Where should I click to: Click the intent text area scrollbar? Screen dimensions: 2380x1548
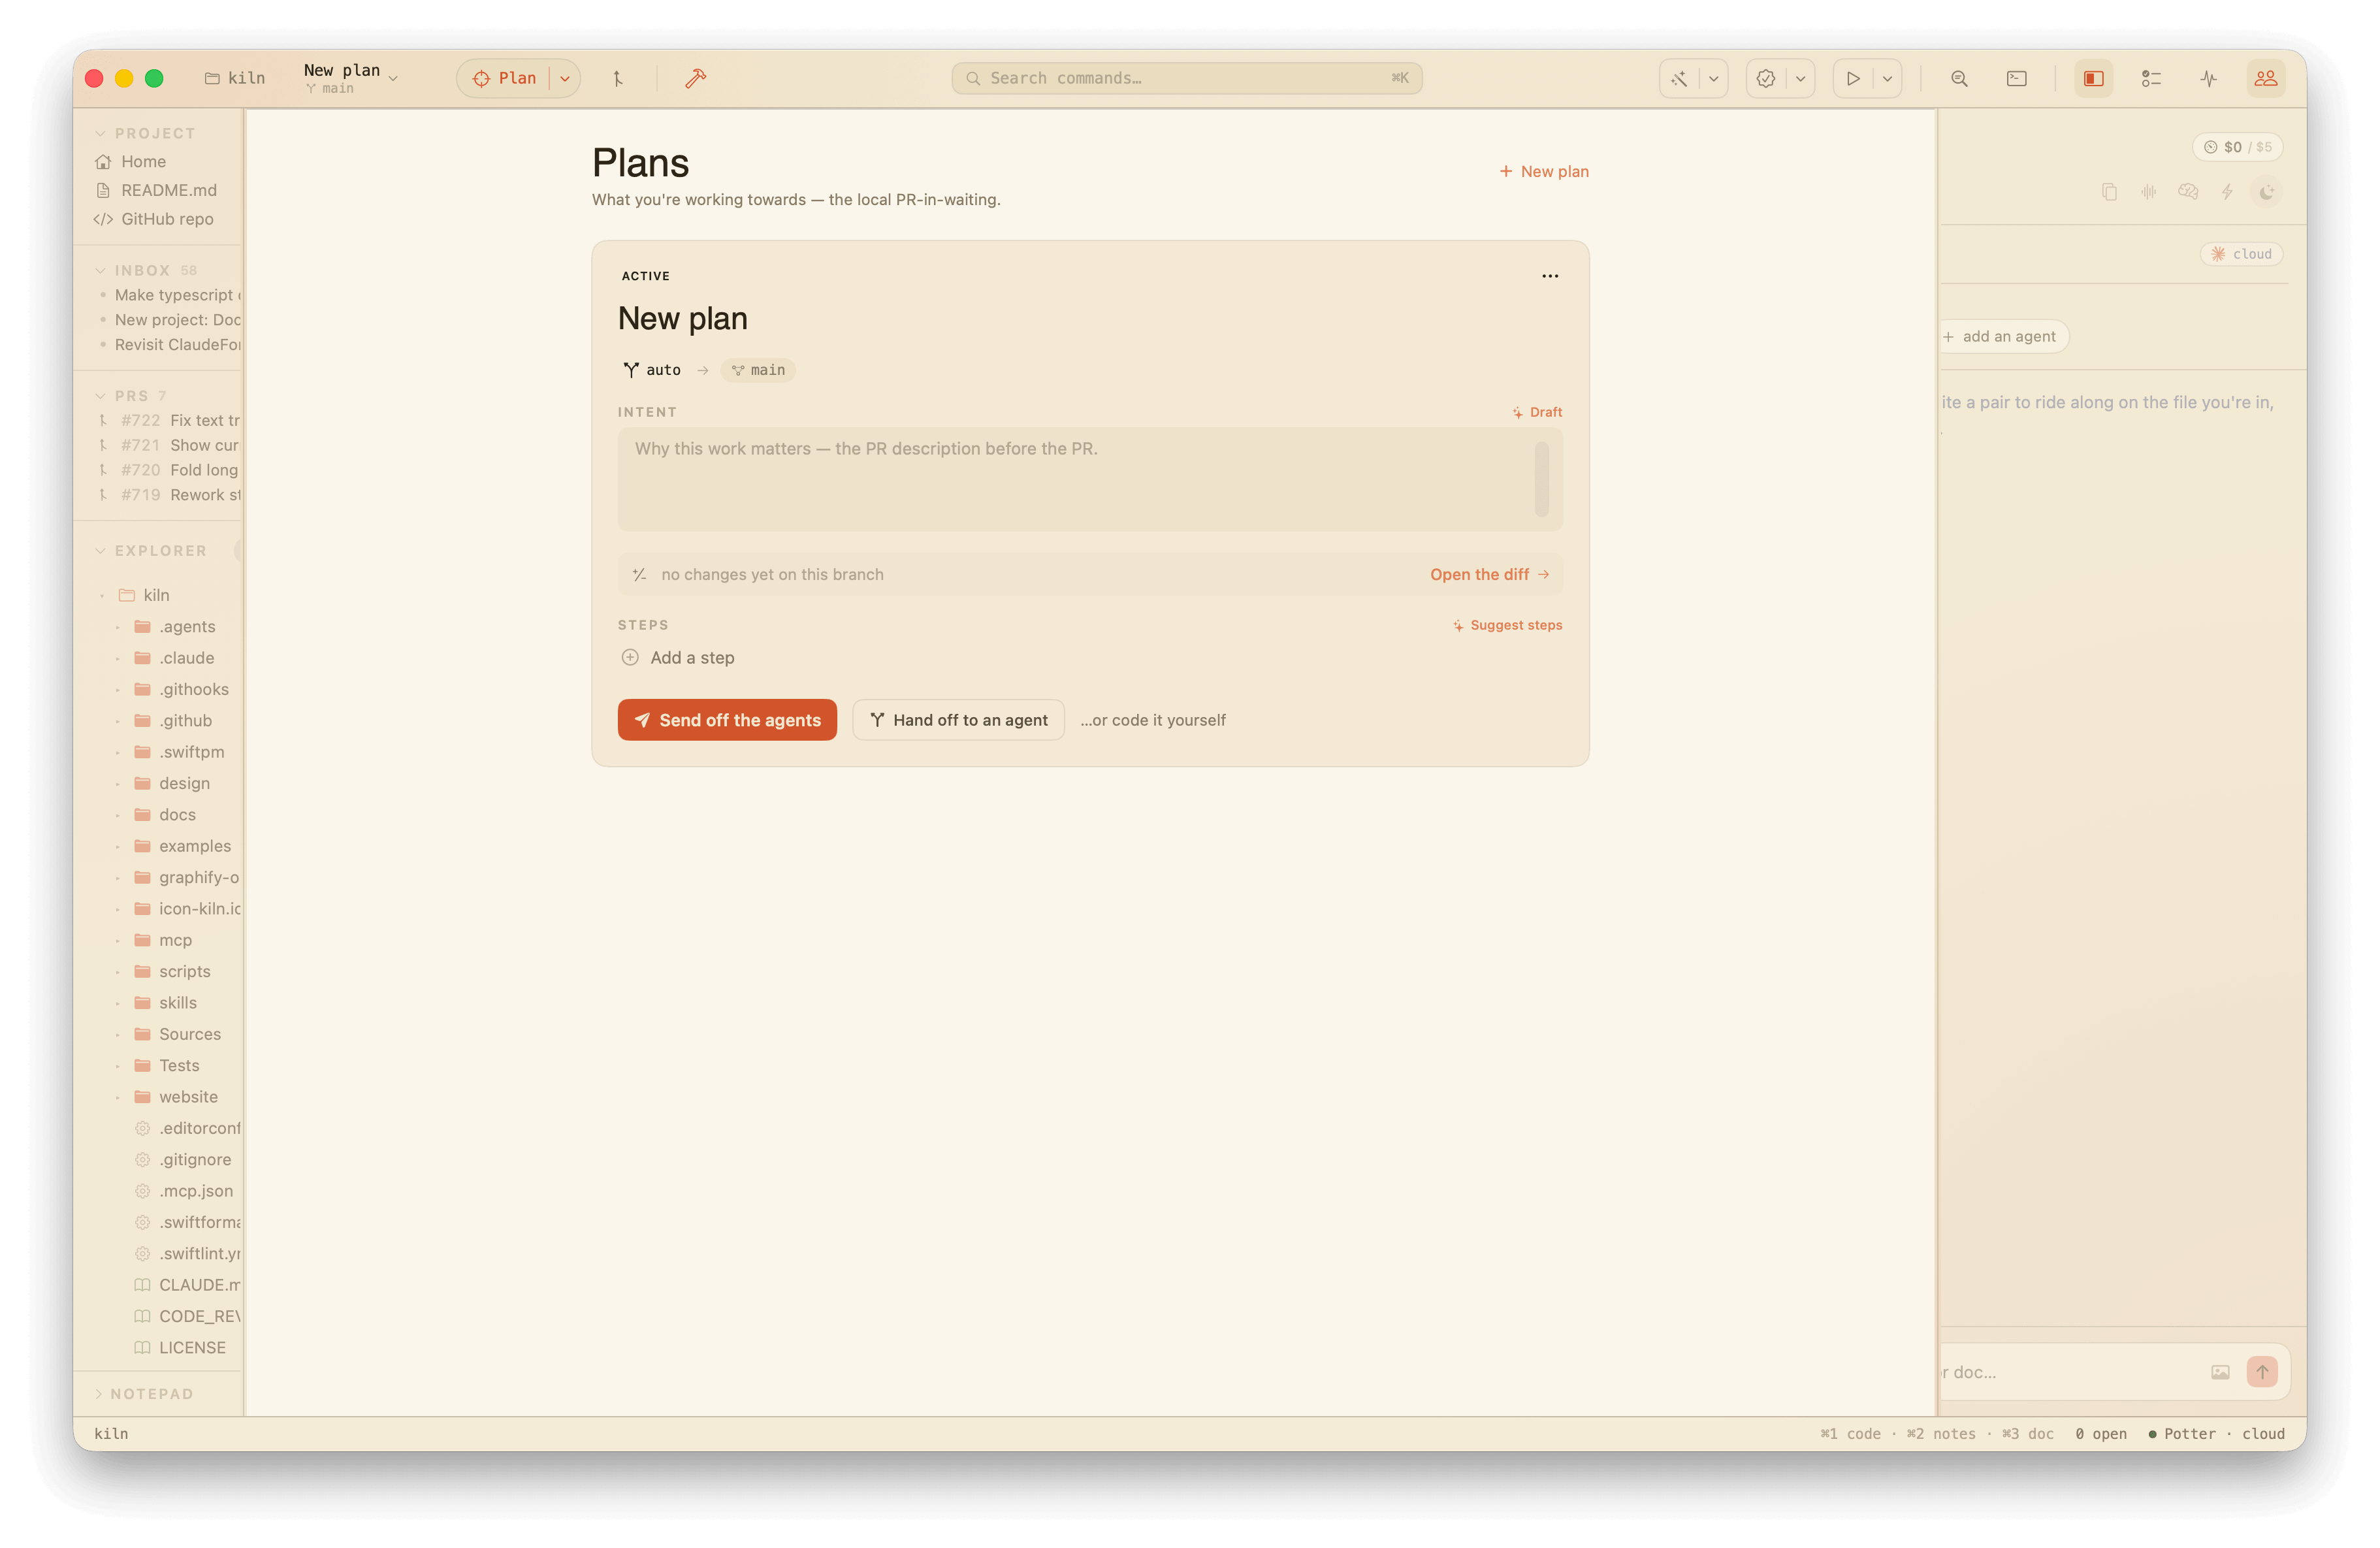(x=1541, y=479)
